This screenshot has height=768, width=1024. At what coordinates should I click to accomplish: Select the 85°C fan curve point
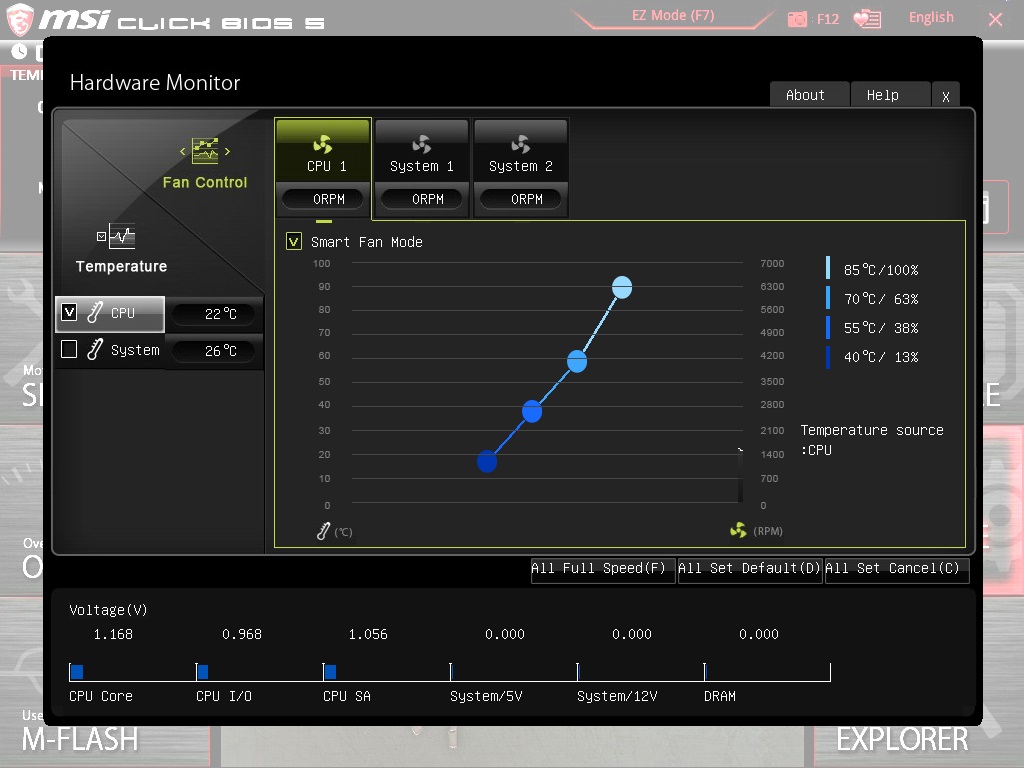coord(622,287)
